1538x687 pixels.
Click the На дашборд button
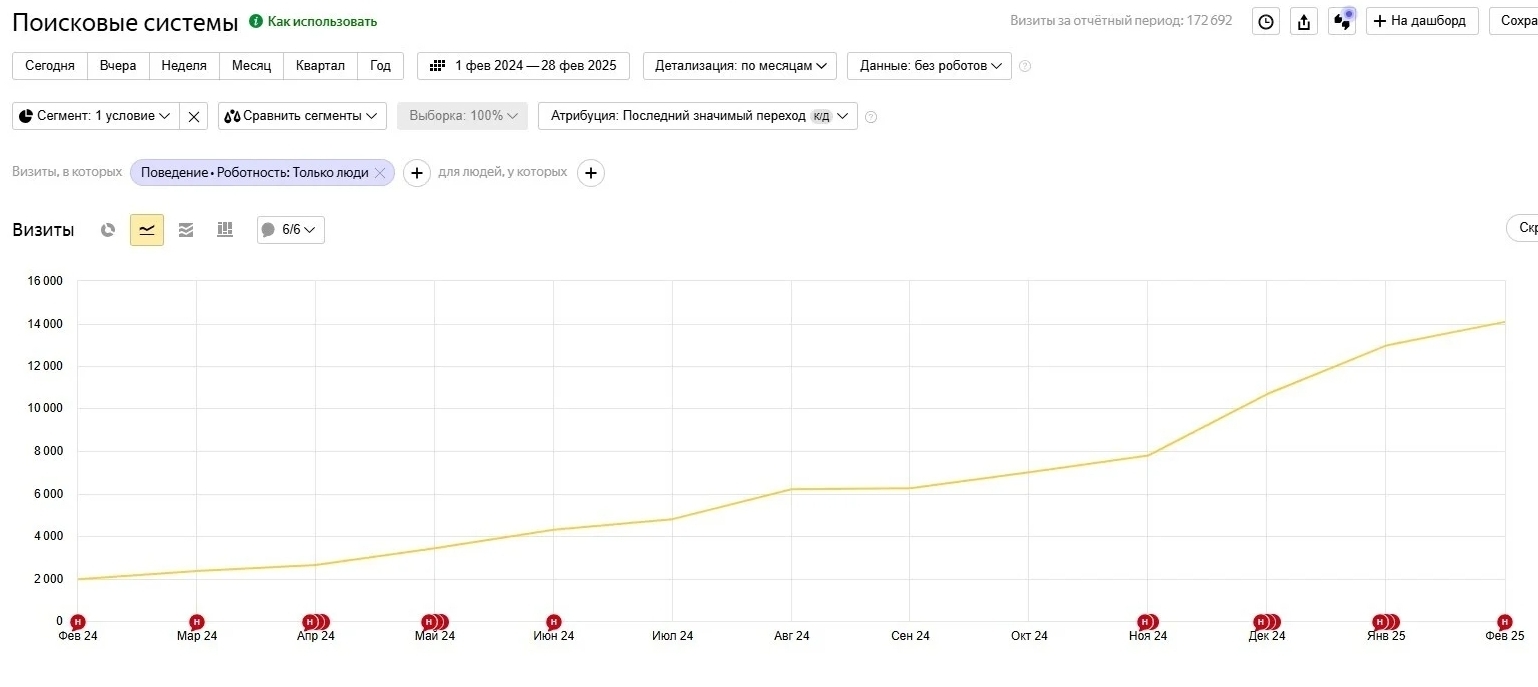pos(1422,21)
